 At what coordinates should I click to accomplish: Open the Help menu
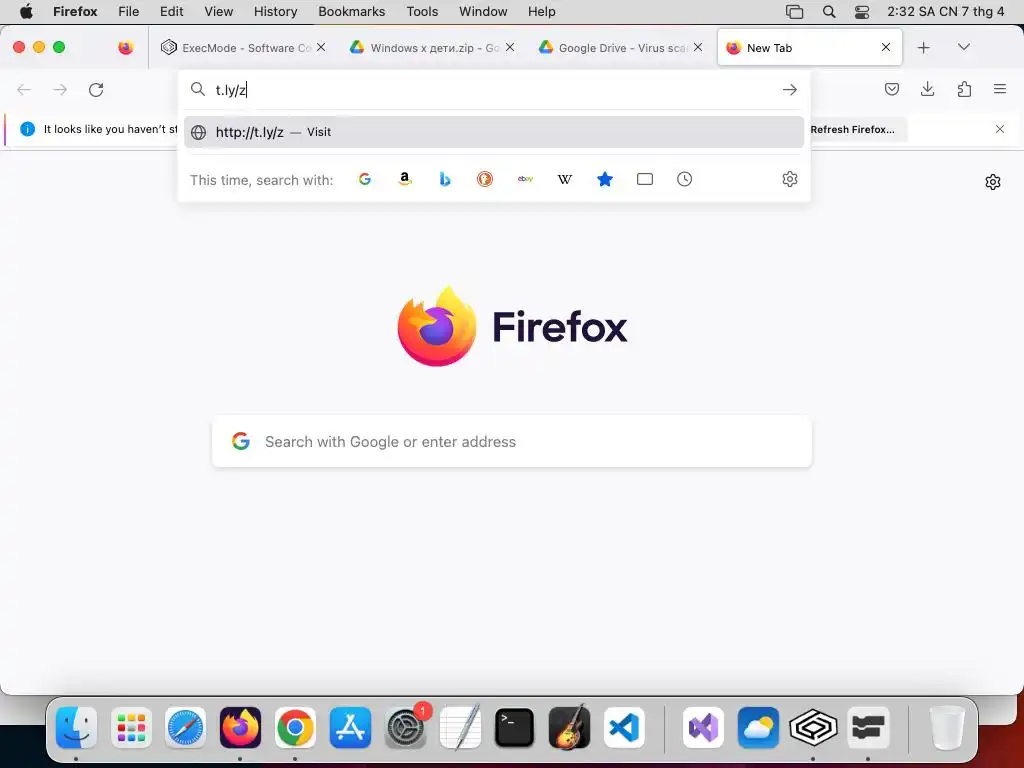[541, 12]
